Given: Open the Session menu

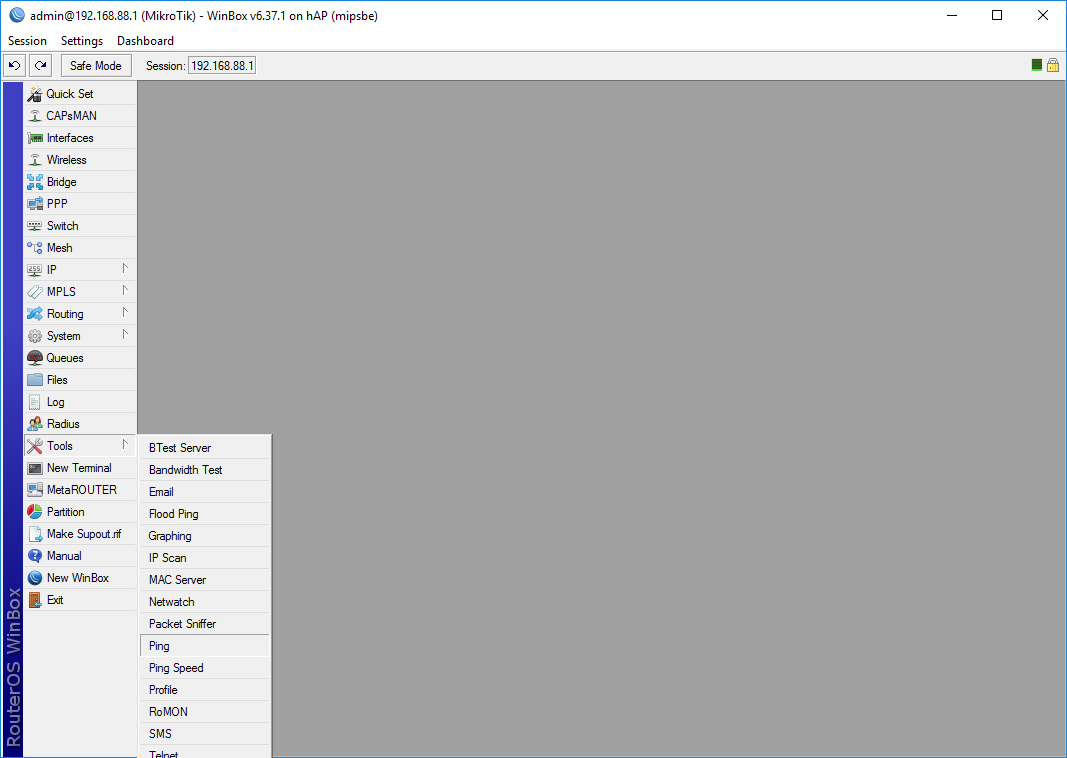Looking at the screenshot, I should 27,41.
